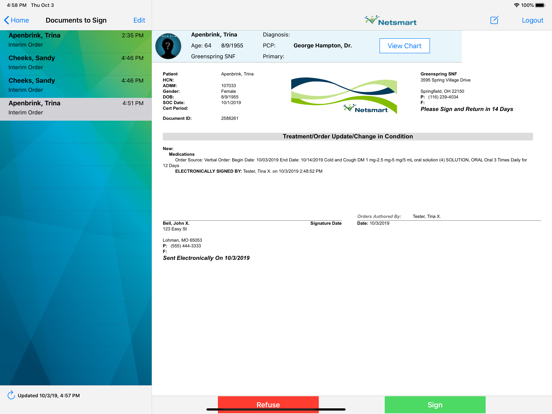Tap the Bell, John X. signature line

(x=252, y=222)
